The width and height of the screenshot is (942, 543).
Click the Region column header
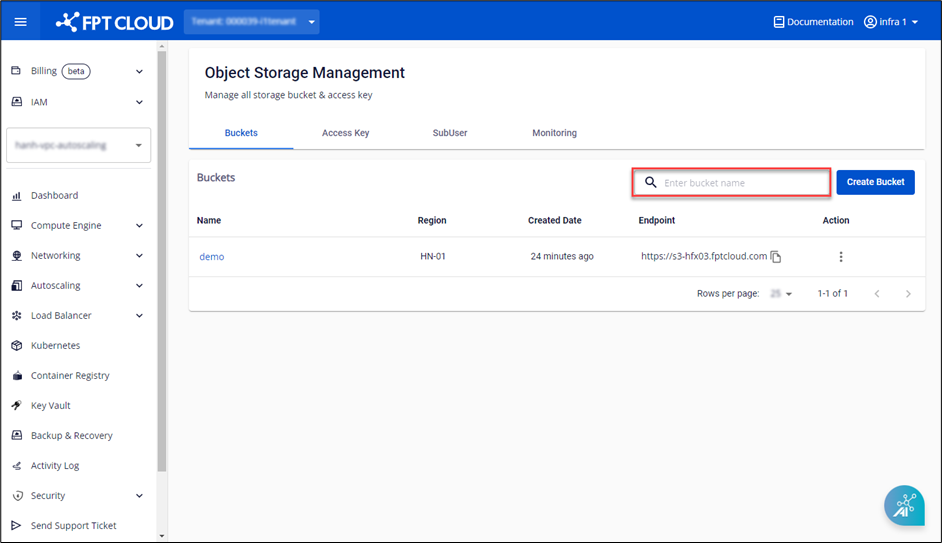coord(432,220)
